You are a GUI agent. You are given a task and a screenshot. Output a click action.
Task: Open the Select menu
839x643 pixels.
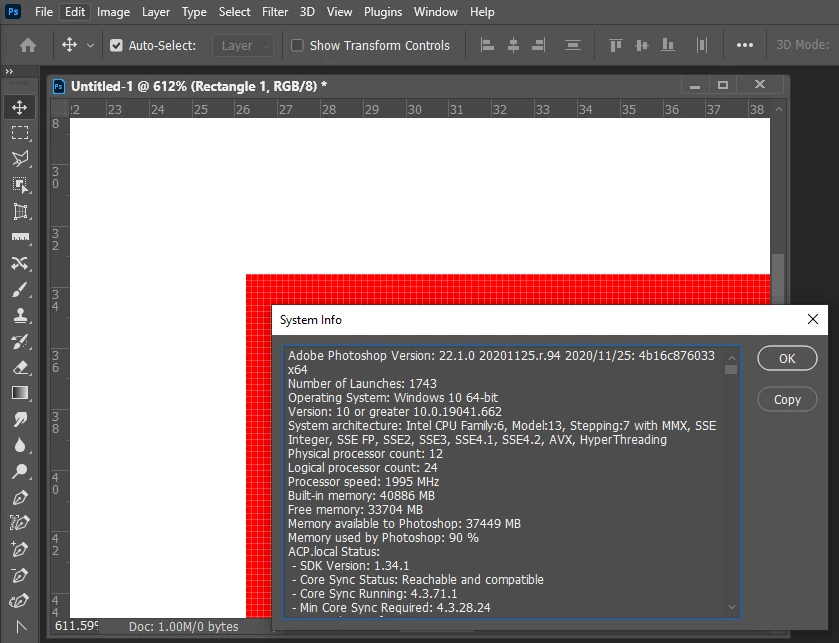234,12
